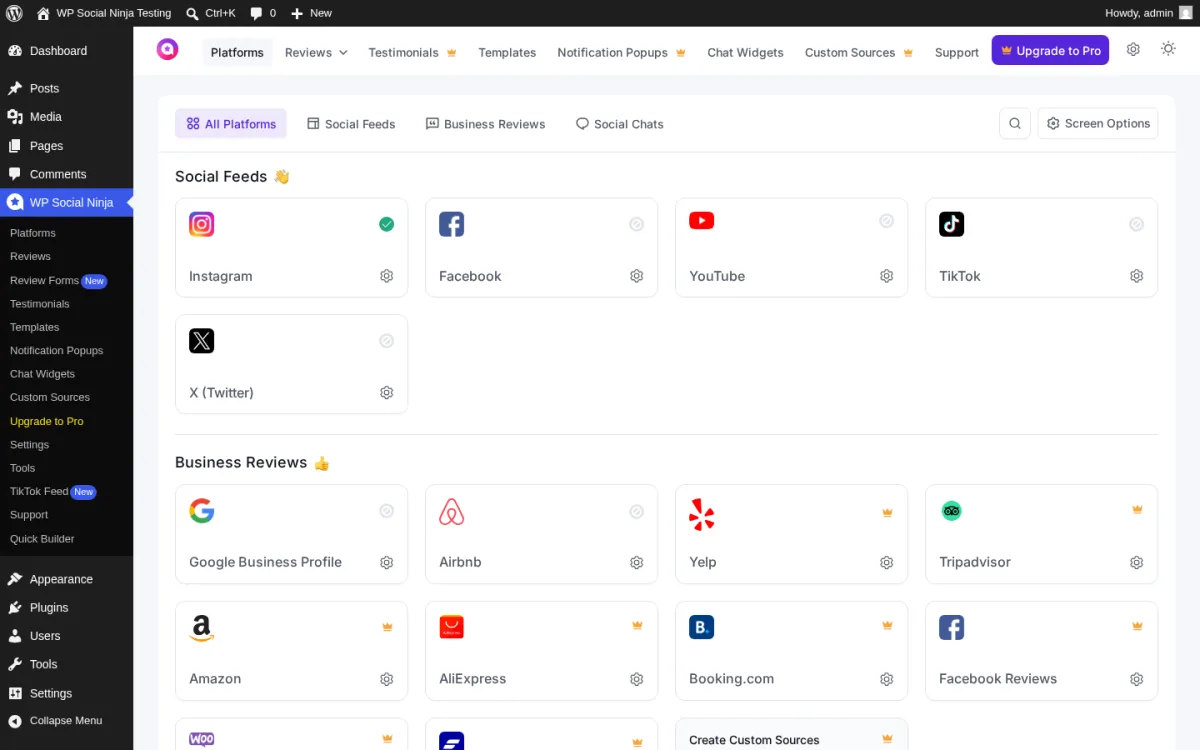
Task: Open Howdy, admin account menu
Action: 1149,13
